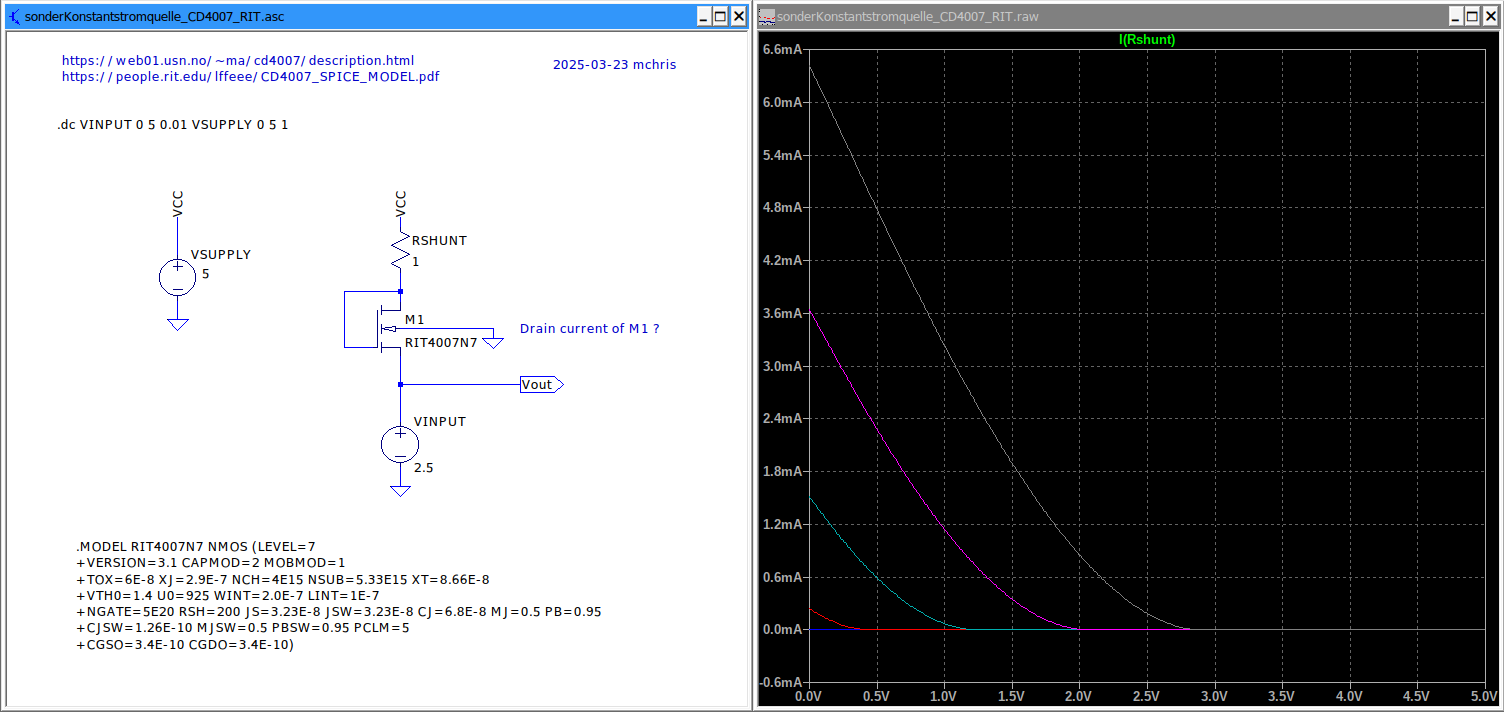Click the +CGSO=3.4E-10 CGDO line
This screenshot has width=1504, height=712.
185,644
